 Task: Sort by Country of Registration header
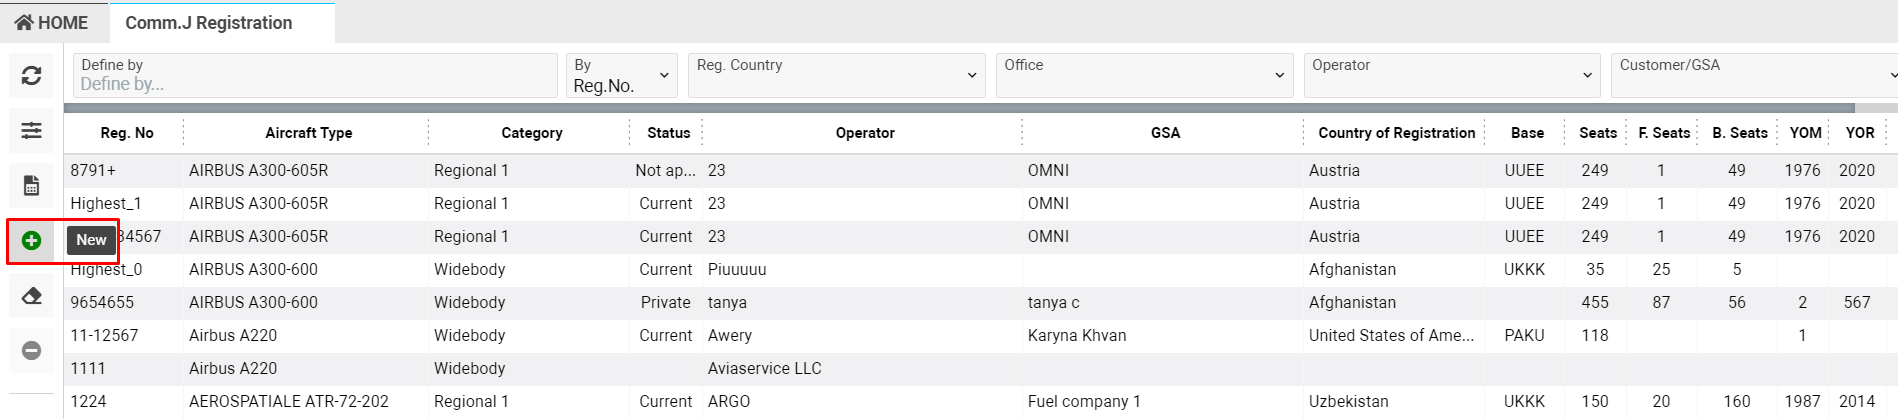tap(1396, 133)
